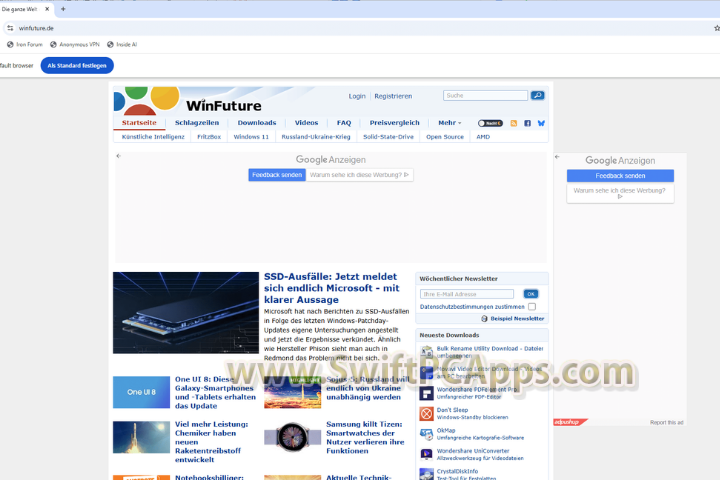Click Feedback senden in center ad
720x480 pixels.
277,175
